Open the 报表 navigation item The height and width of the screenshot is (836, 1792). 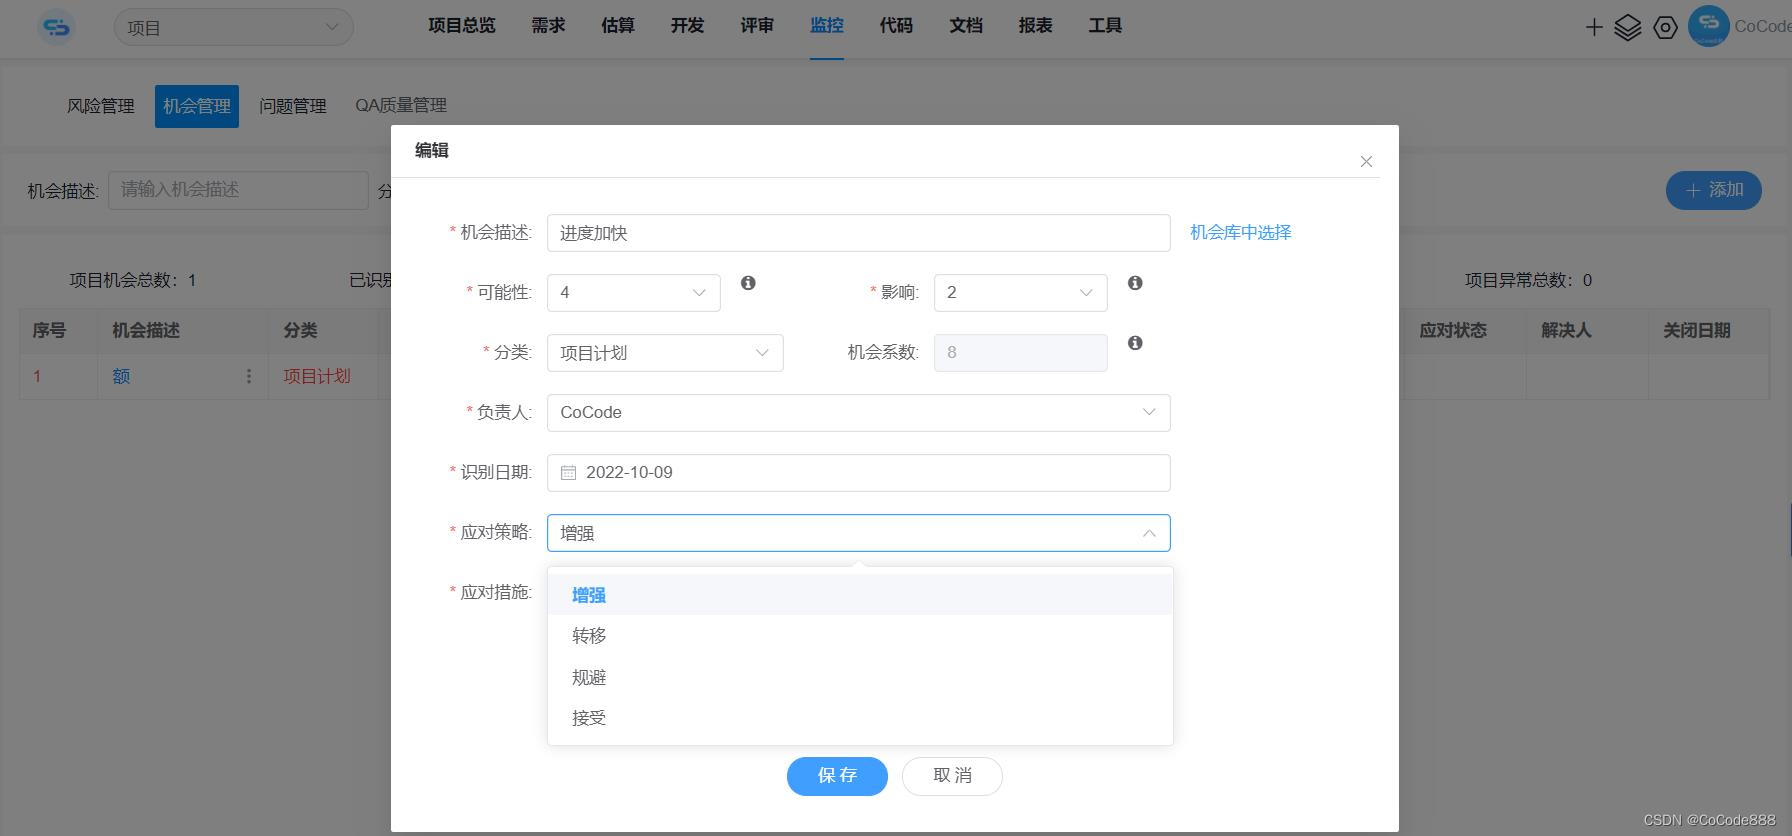[1035, 26]
